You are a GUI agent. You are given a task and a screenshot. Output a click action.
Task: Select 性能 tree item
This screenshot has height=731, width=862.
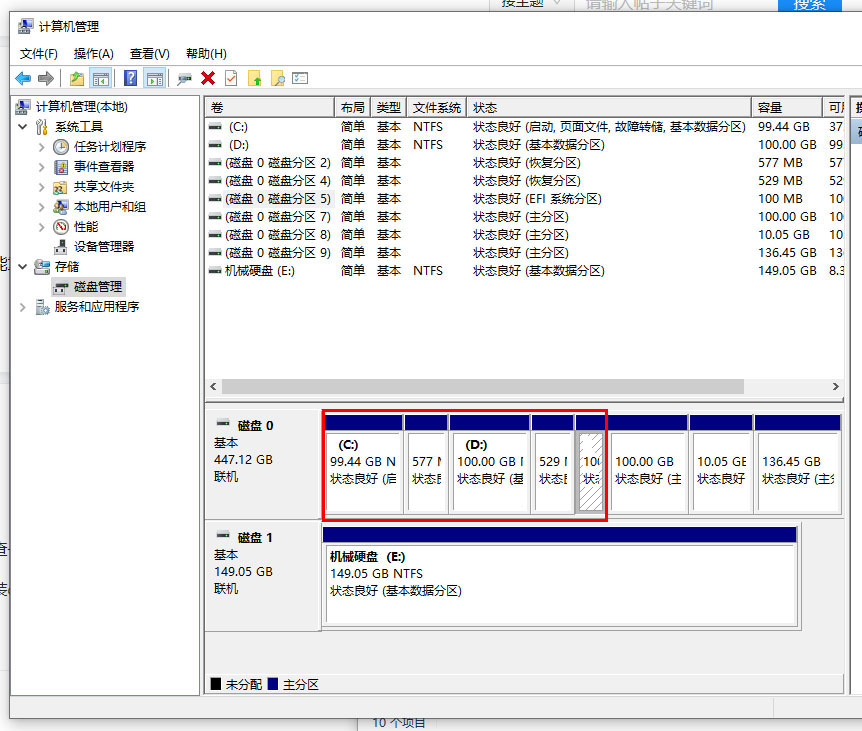tap(86, 226)
